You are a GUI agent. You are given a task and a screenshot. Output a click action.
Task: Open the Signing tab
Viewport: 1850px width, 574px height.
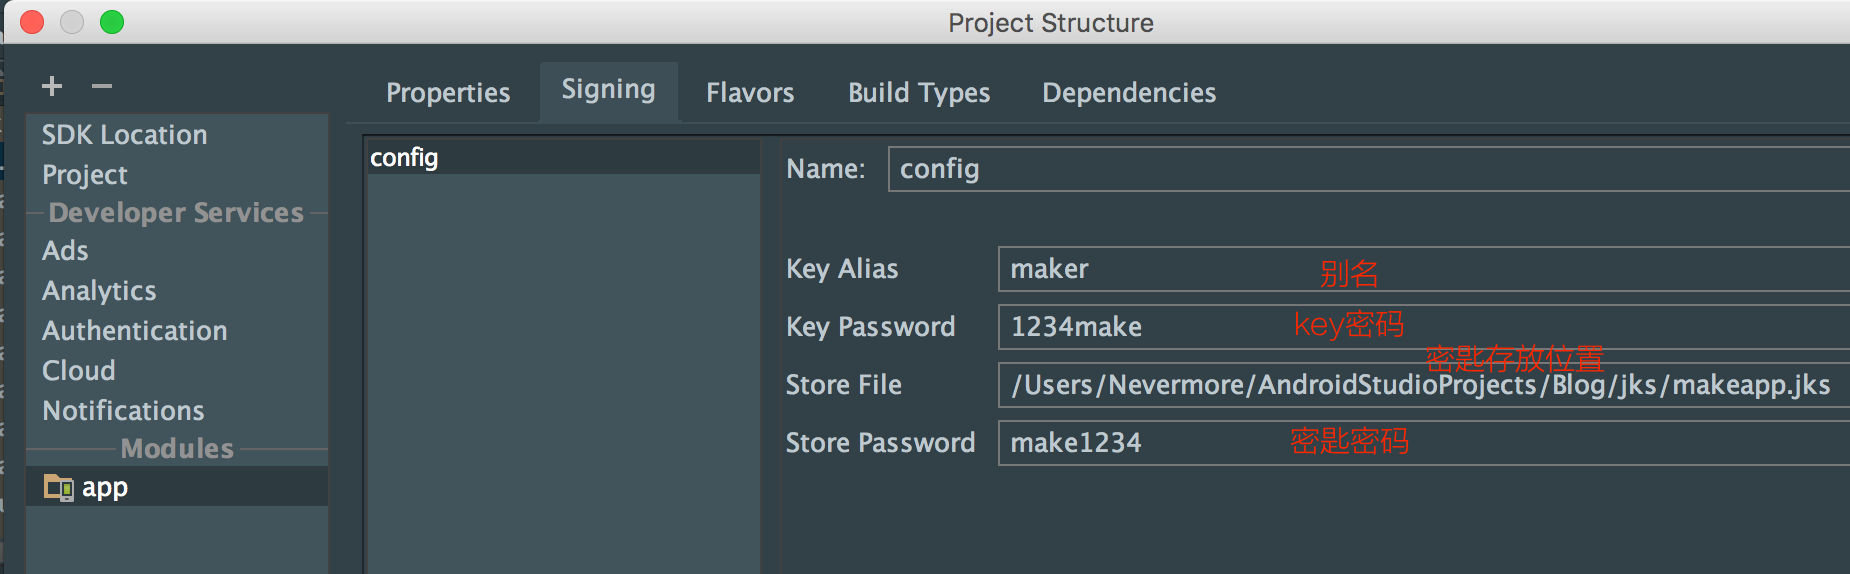[608, 90]
